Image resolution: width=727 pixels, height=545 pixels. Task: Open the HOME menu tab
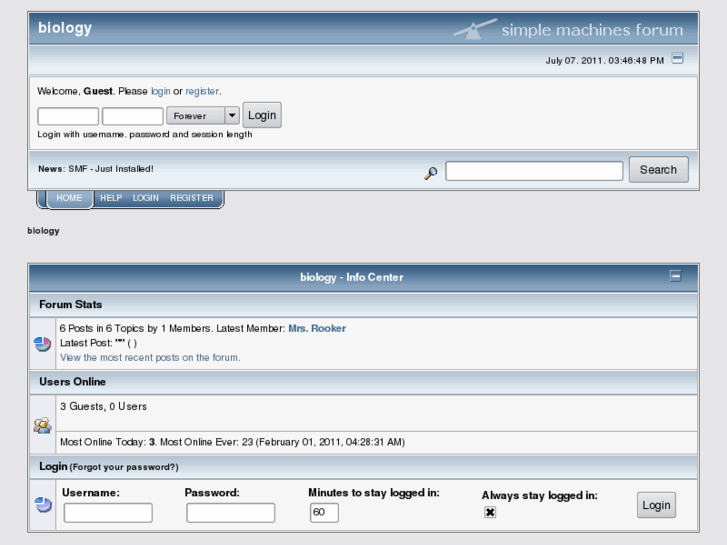pyautogui.click(x=69, y=198)
